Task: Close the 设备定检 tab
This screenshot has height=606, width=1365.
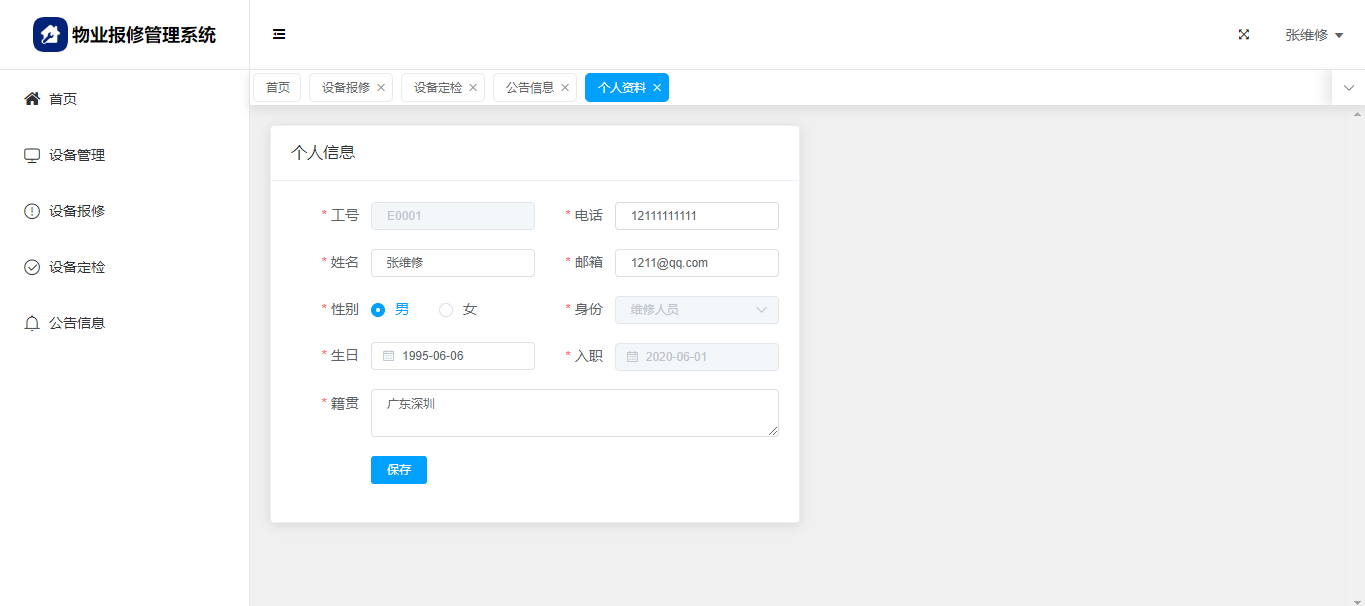Action: tap(473, 88)
